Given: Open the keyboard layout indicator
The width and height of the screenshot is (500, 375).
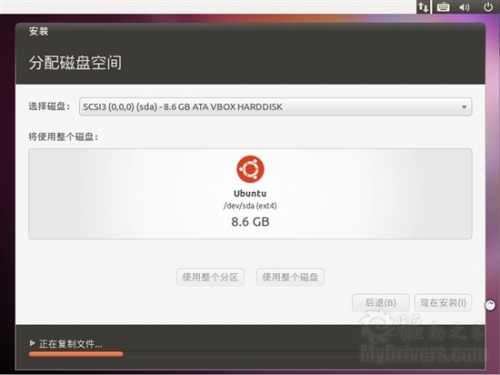Looking at the screenshot, I should [443, 7].
